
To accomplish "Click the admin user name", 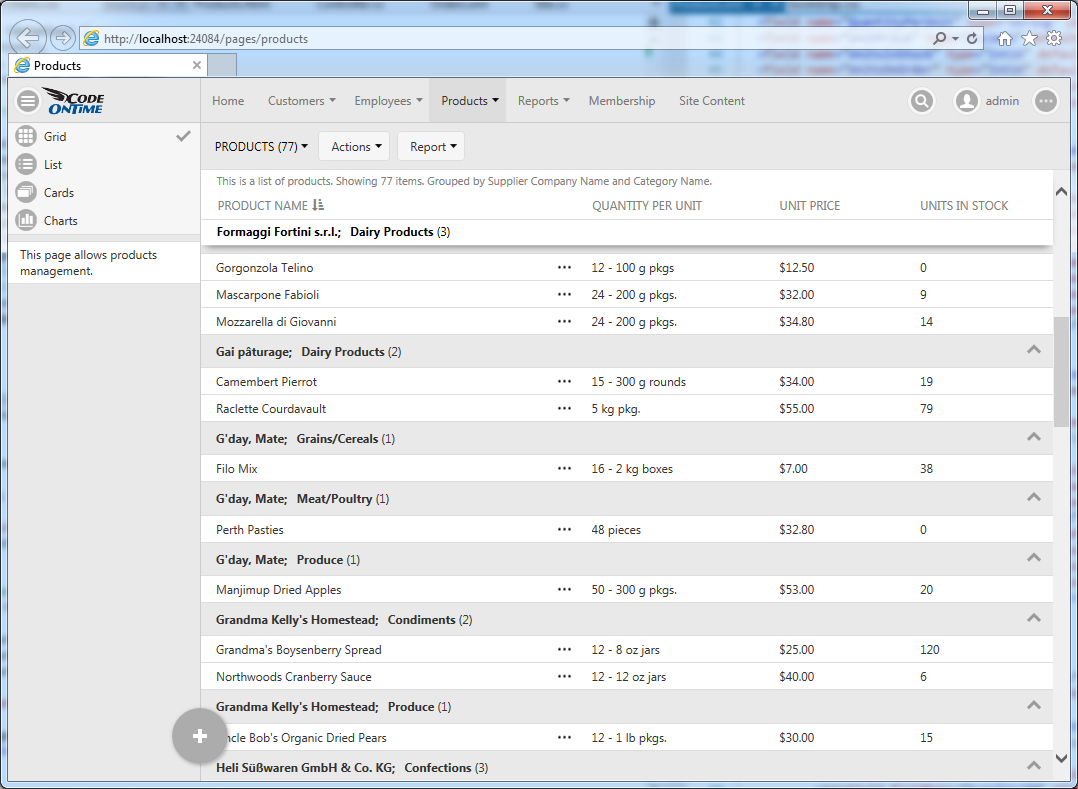I will 1002,101.
